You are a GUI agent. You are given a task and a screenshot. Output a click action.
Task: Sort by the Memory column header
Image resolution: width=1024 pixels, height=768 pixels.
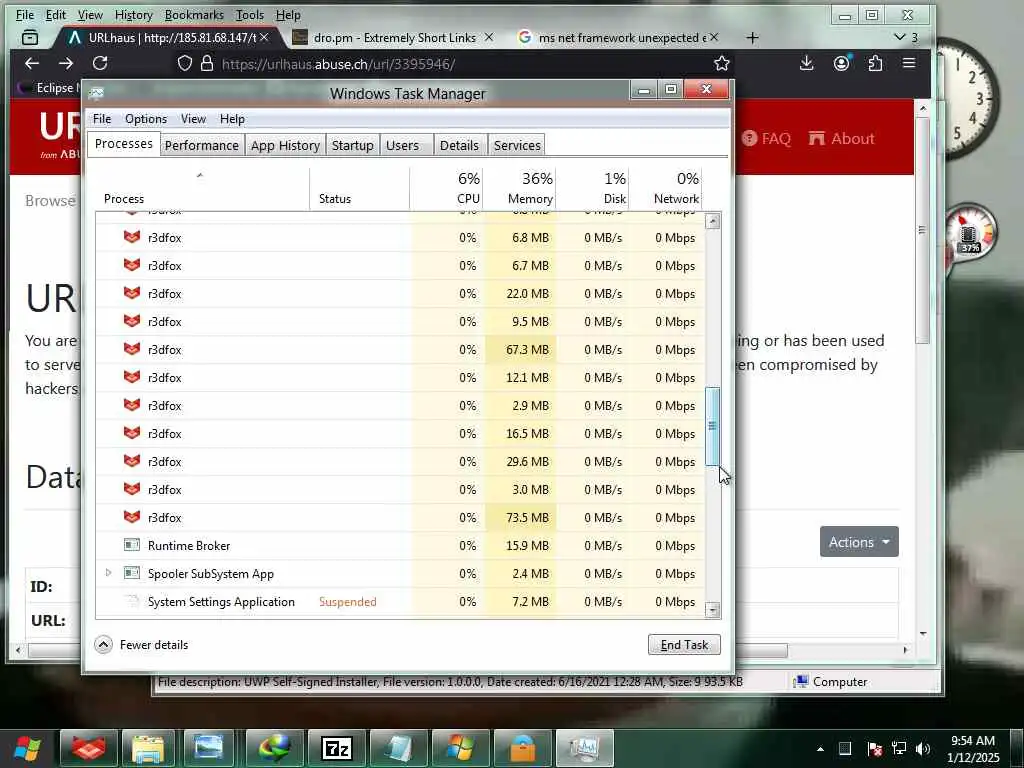[520, 189]
